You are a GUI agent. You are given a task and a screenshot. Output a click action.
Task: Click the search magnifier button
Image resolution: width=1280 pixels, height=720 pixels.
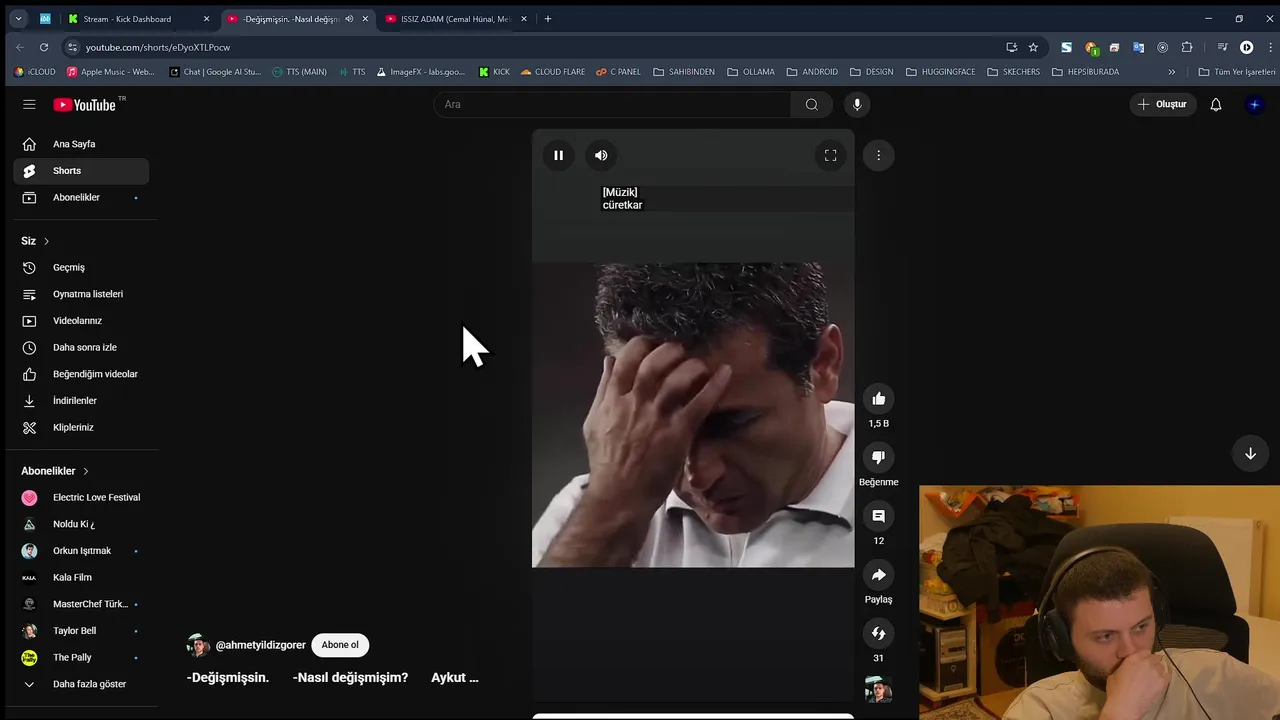pyautogui.click(x=811, y=104)
